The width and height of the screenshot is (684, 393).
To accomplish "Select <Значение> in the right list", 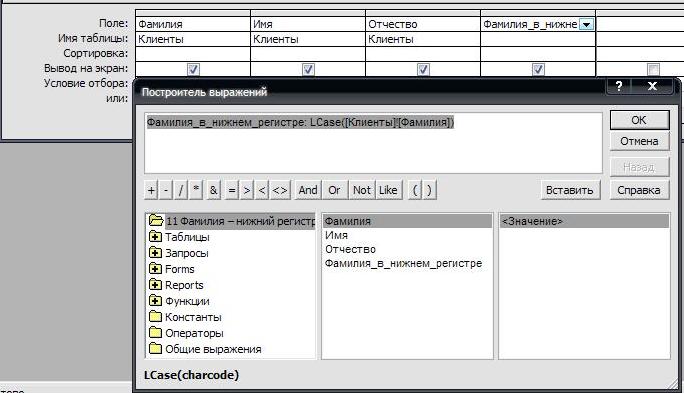I will tap(585, 221).
